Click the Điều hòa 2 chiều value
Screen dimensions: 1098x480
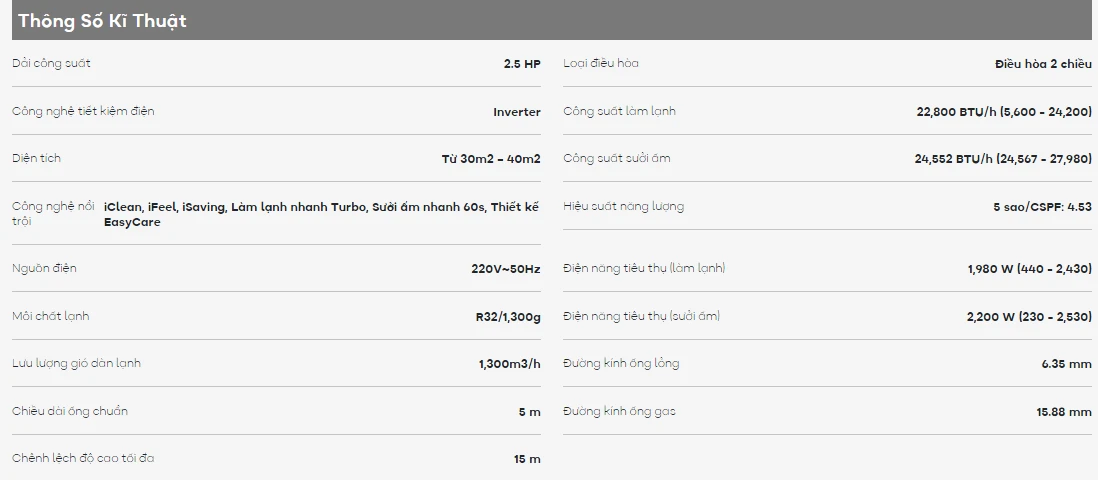[1043, 64]
